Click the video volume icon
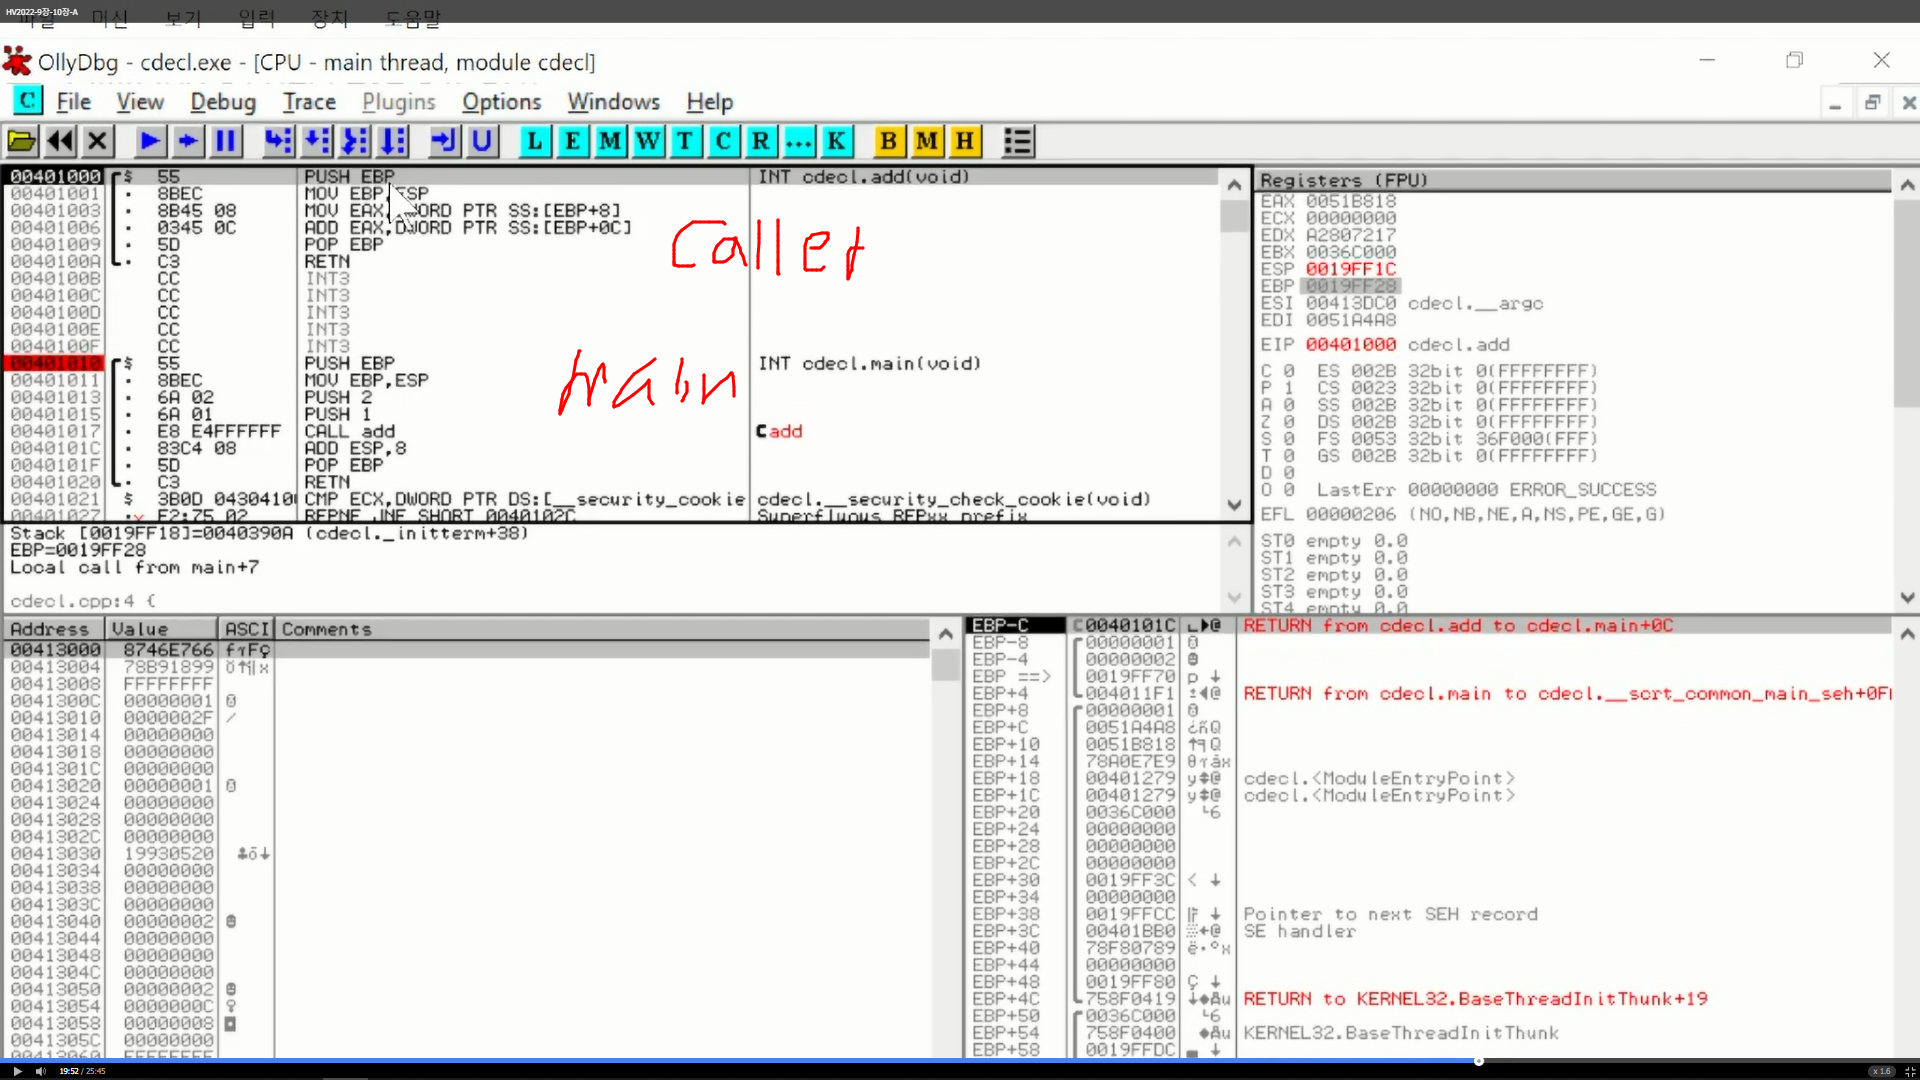 coord(41,1071)
